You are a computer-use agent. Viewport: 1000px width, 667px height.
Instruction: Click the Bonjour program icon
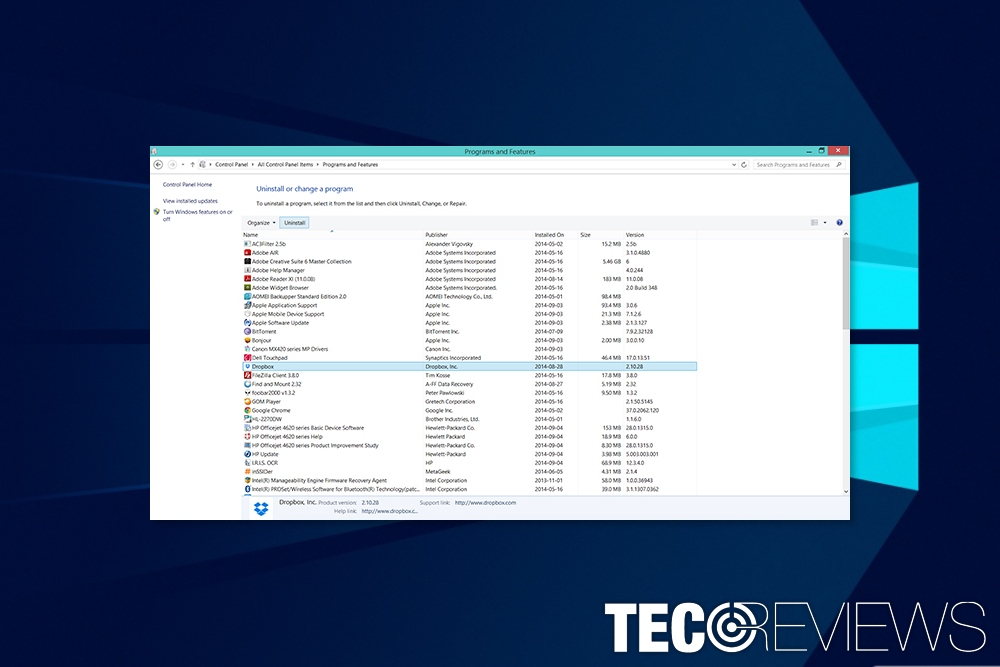247,341
